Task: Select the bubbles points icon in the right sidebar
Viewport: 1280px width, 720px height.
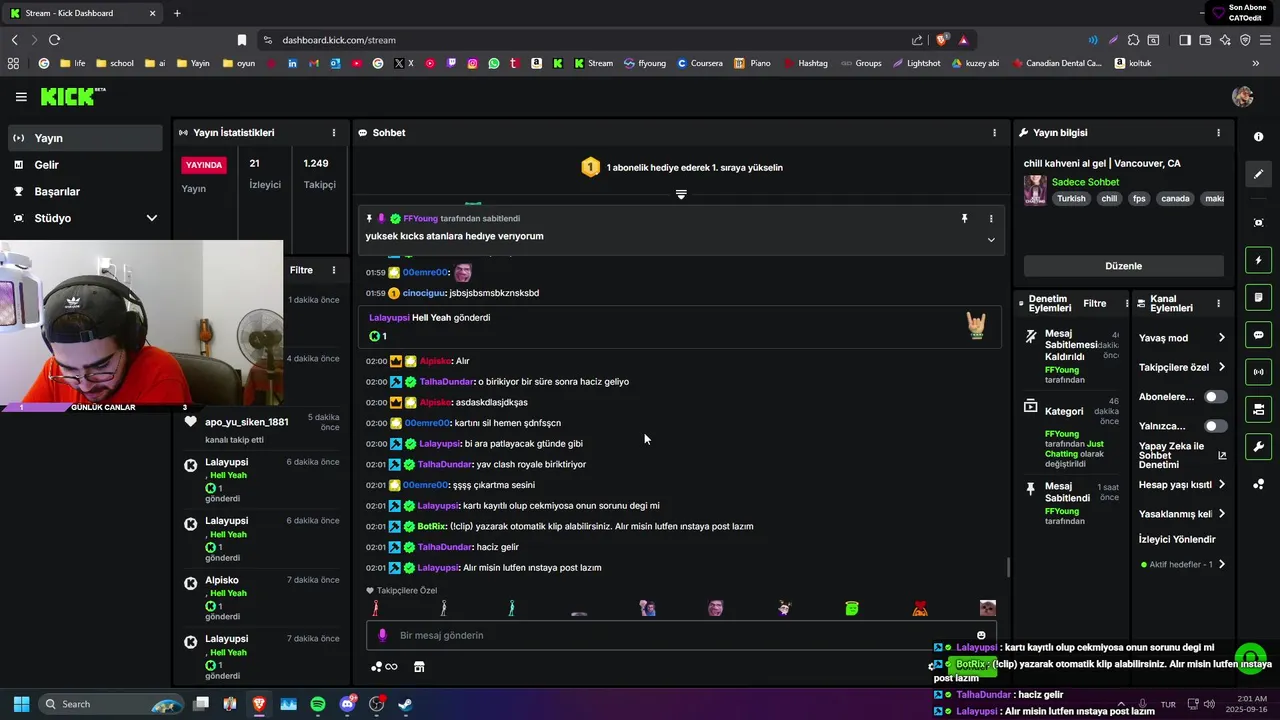Action: (x=1258, y=484)
